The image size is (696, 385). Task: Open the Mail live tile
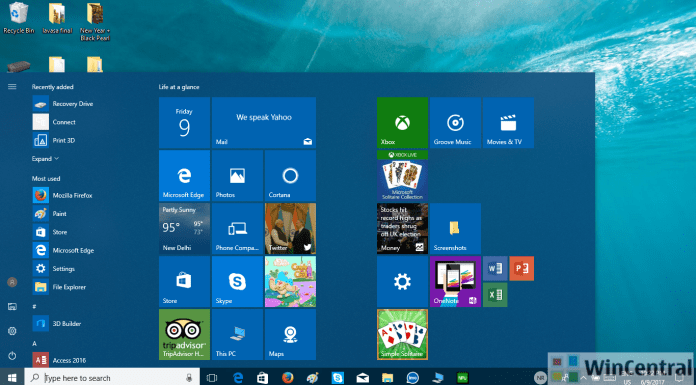pos(264,123)
